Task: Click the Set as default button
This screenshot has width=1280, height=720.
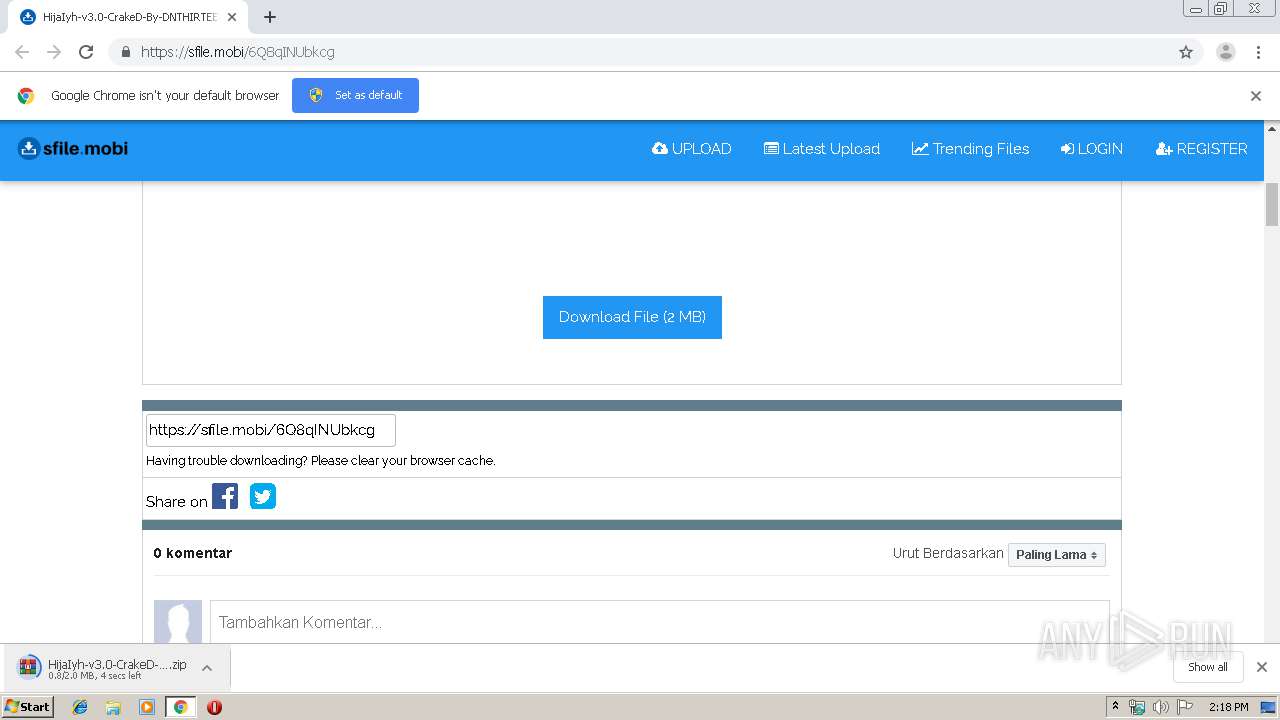Action: (x=355, y=95)
